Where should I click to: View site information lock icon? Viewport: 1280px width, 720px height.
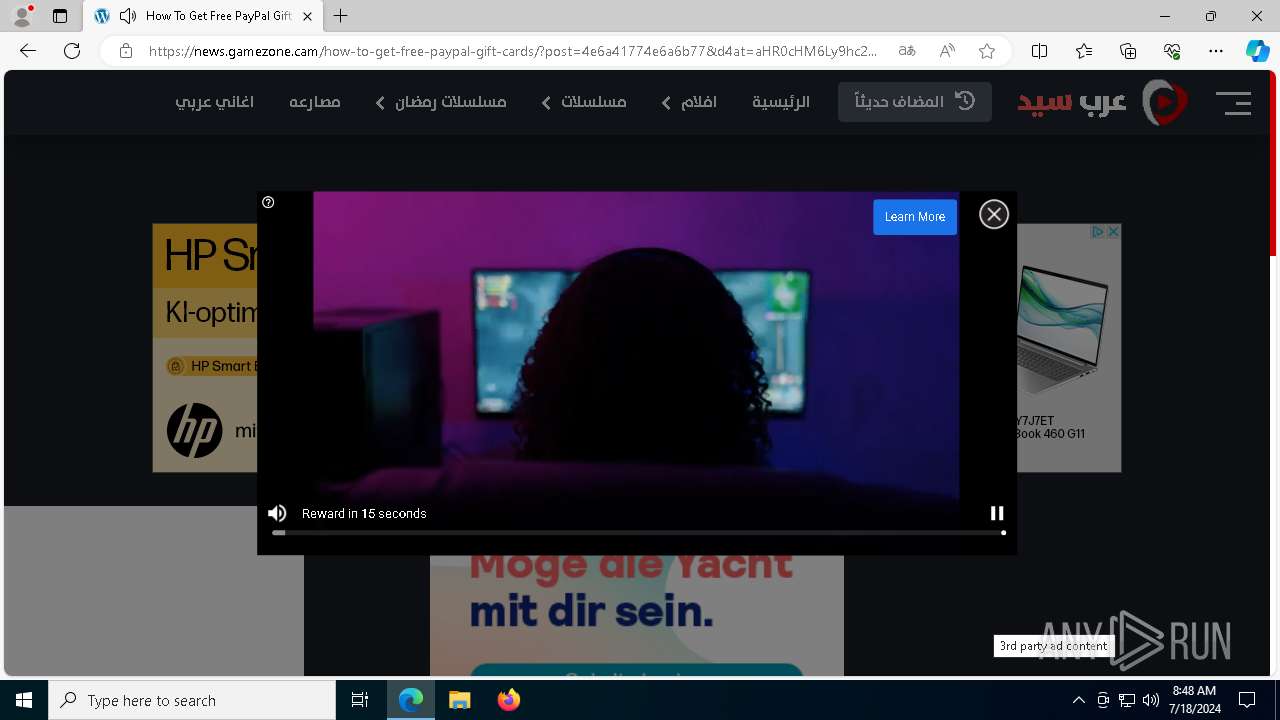pyautogui.click(x=125, y=51)
